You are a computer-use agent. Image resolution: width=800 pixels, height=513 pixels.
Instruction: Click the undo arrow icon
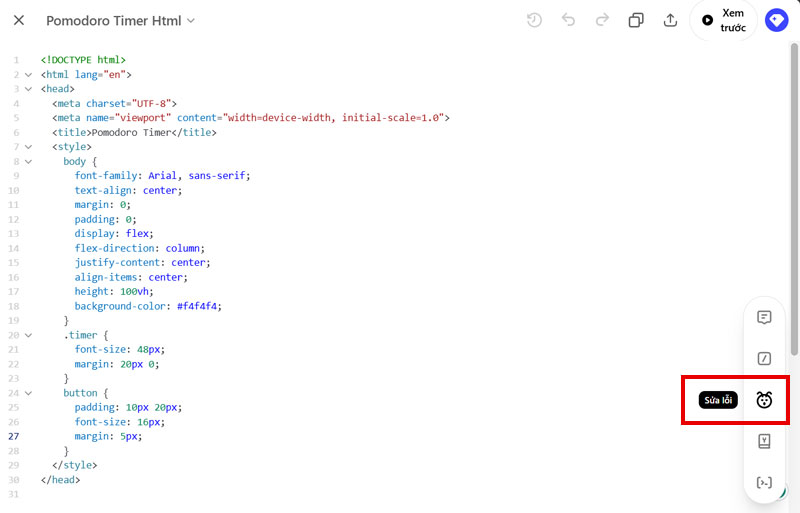tap(568, 20)
